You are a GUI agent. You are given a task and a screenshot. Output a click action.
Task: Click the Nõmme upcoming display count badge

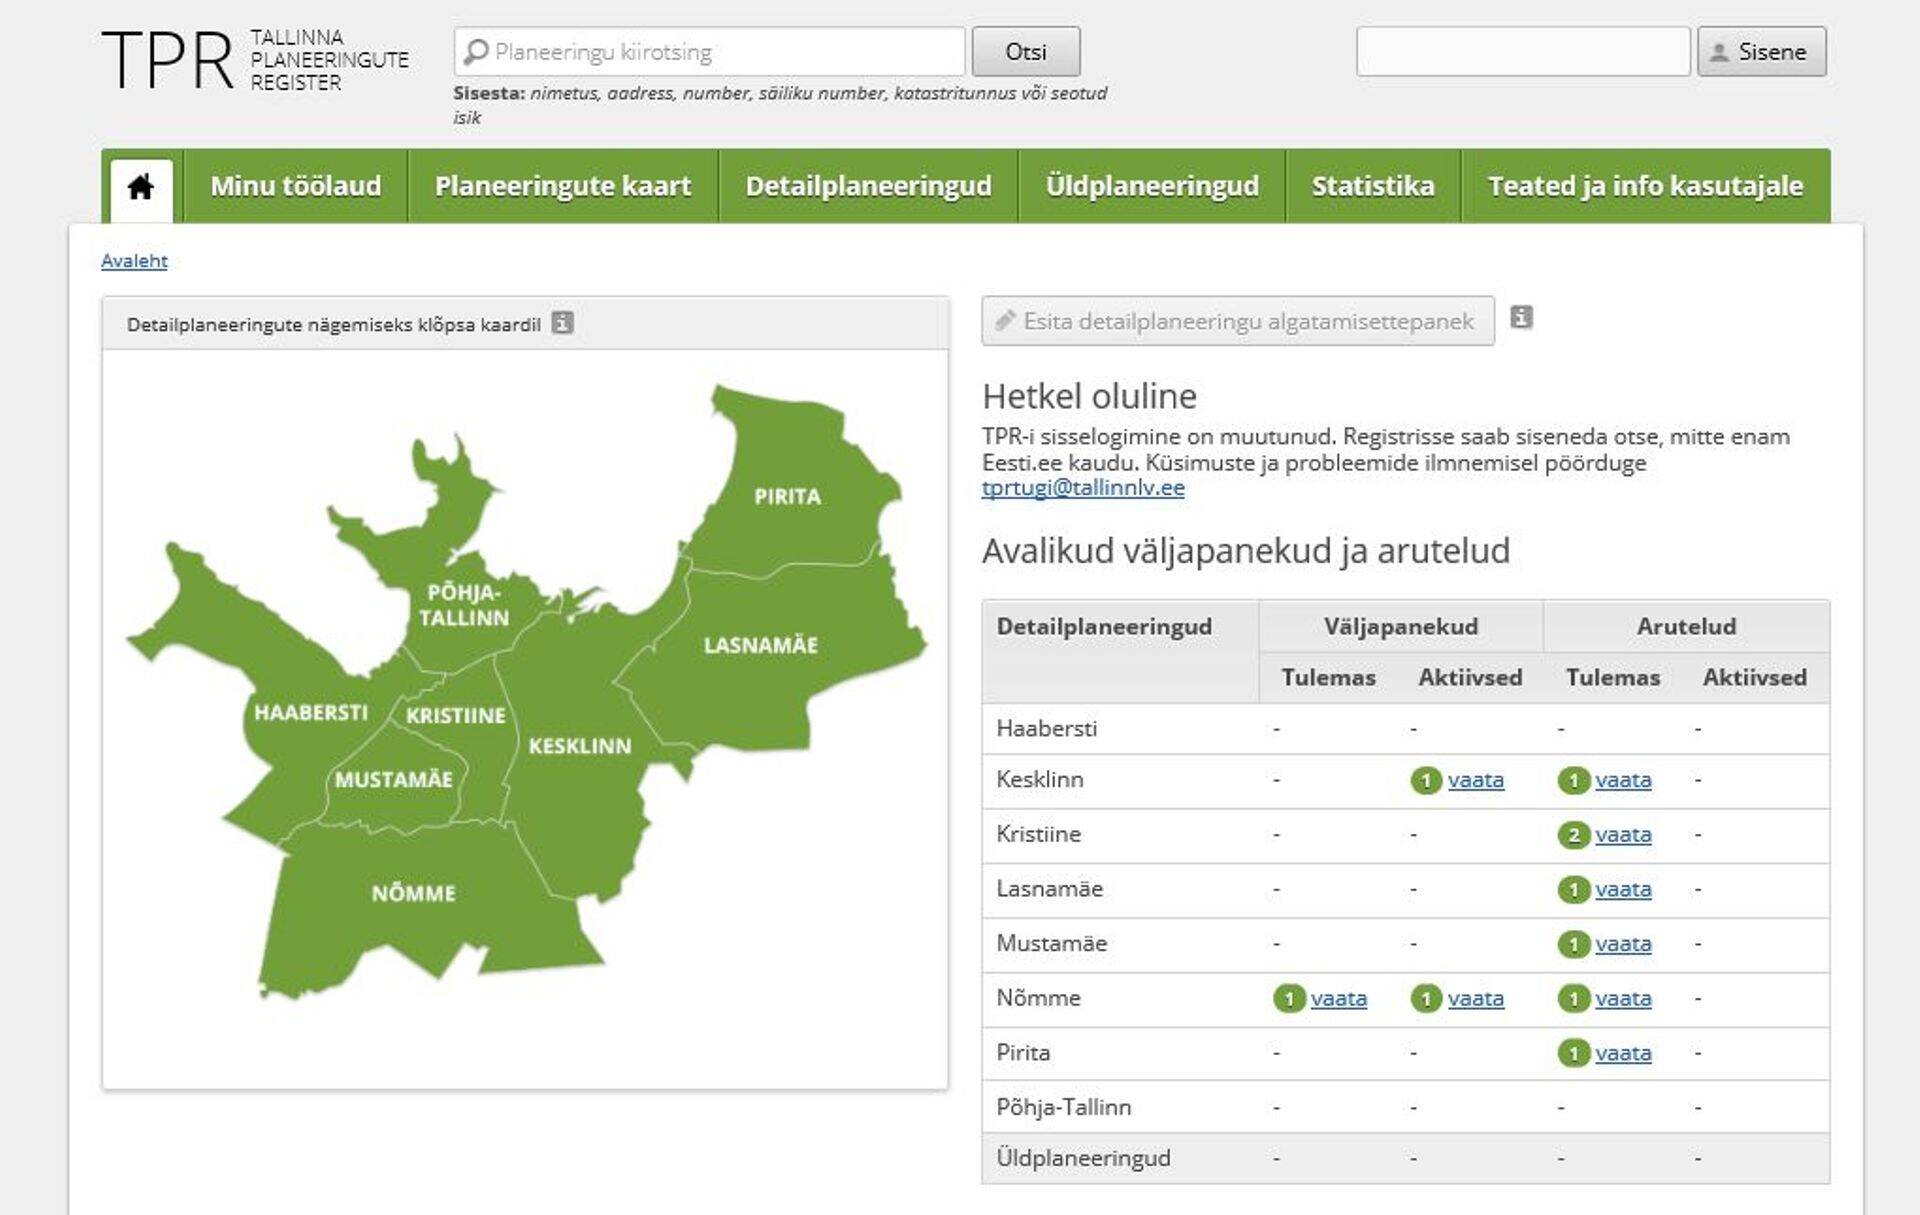[x=1289, y=999]
